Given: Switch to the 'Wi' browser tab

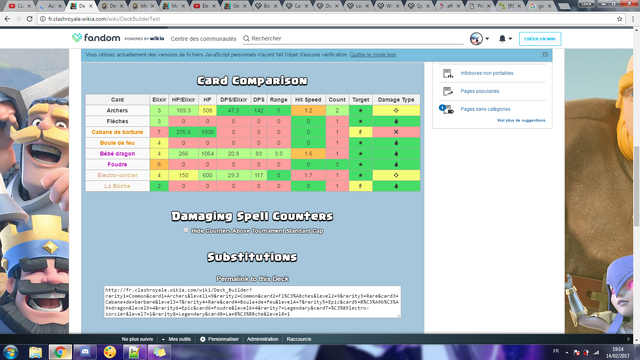Looking at the screenshot, I should click(389, 6).
